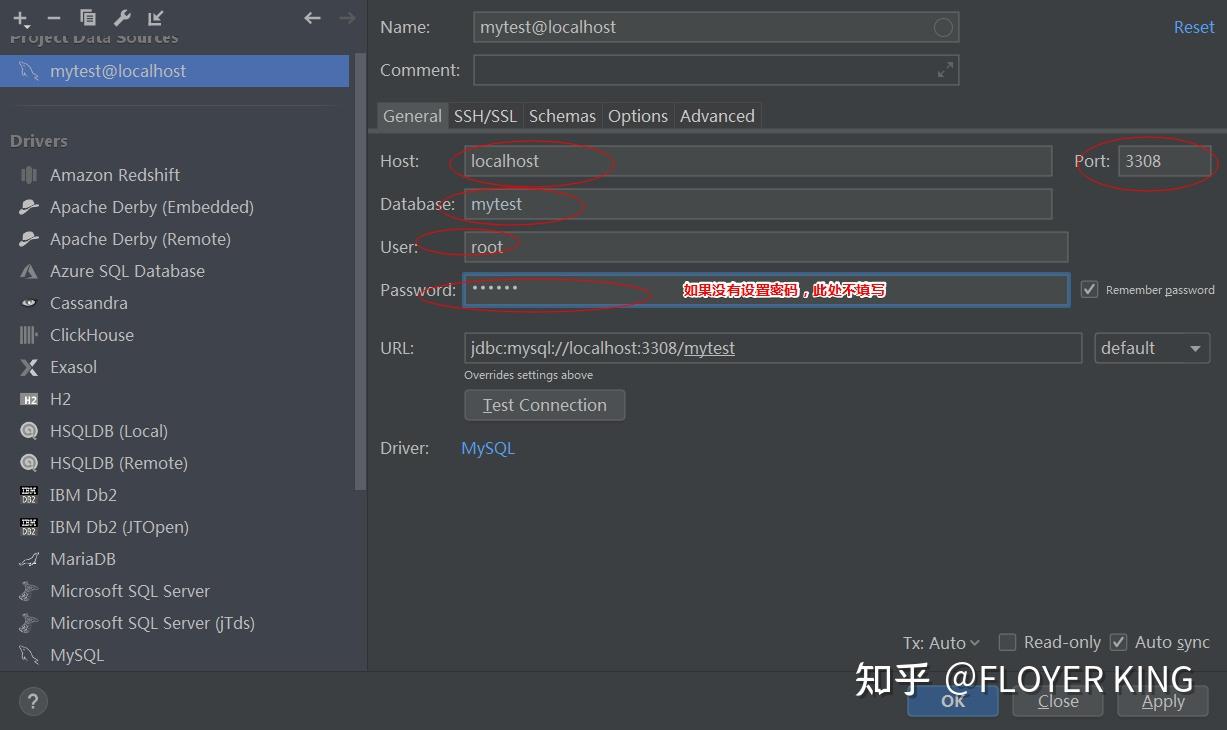Click inside the URL input field
This screenshot has width=1227, height=730.
[x=770, y=347]
